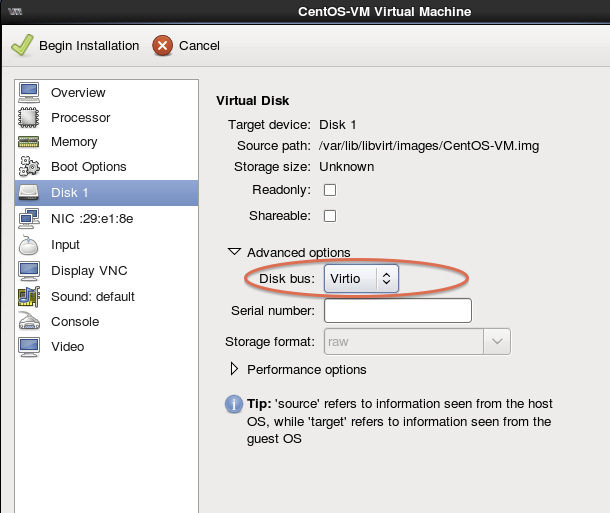
Task: Click the Sound: default speaker icon
Action: [x=30, y=296]
